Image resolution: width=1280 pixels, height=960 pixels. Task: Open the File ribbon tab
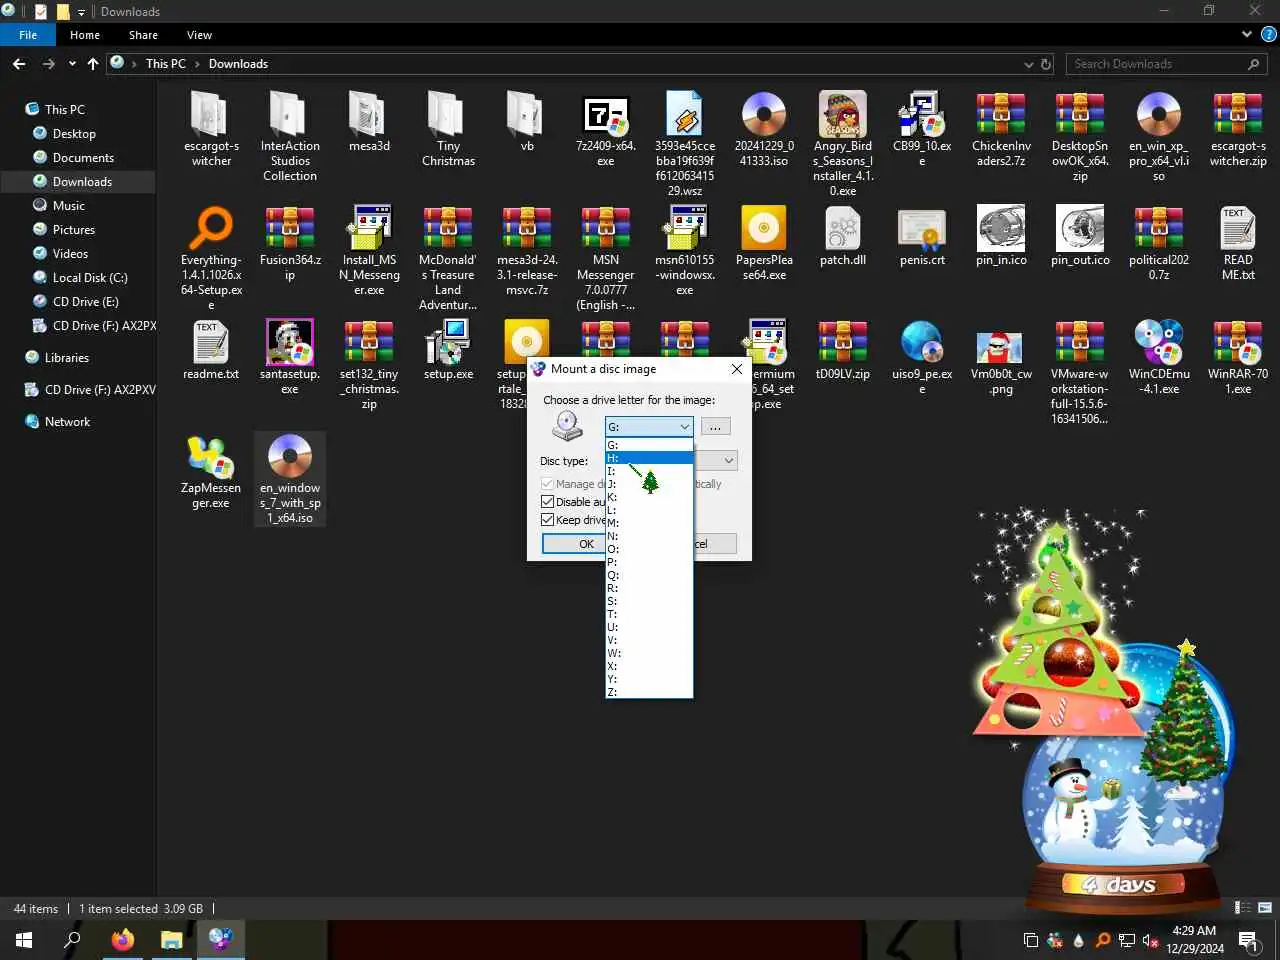pos(28,35)
